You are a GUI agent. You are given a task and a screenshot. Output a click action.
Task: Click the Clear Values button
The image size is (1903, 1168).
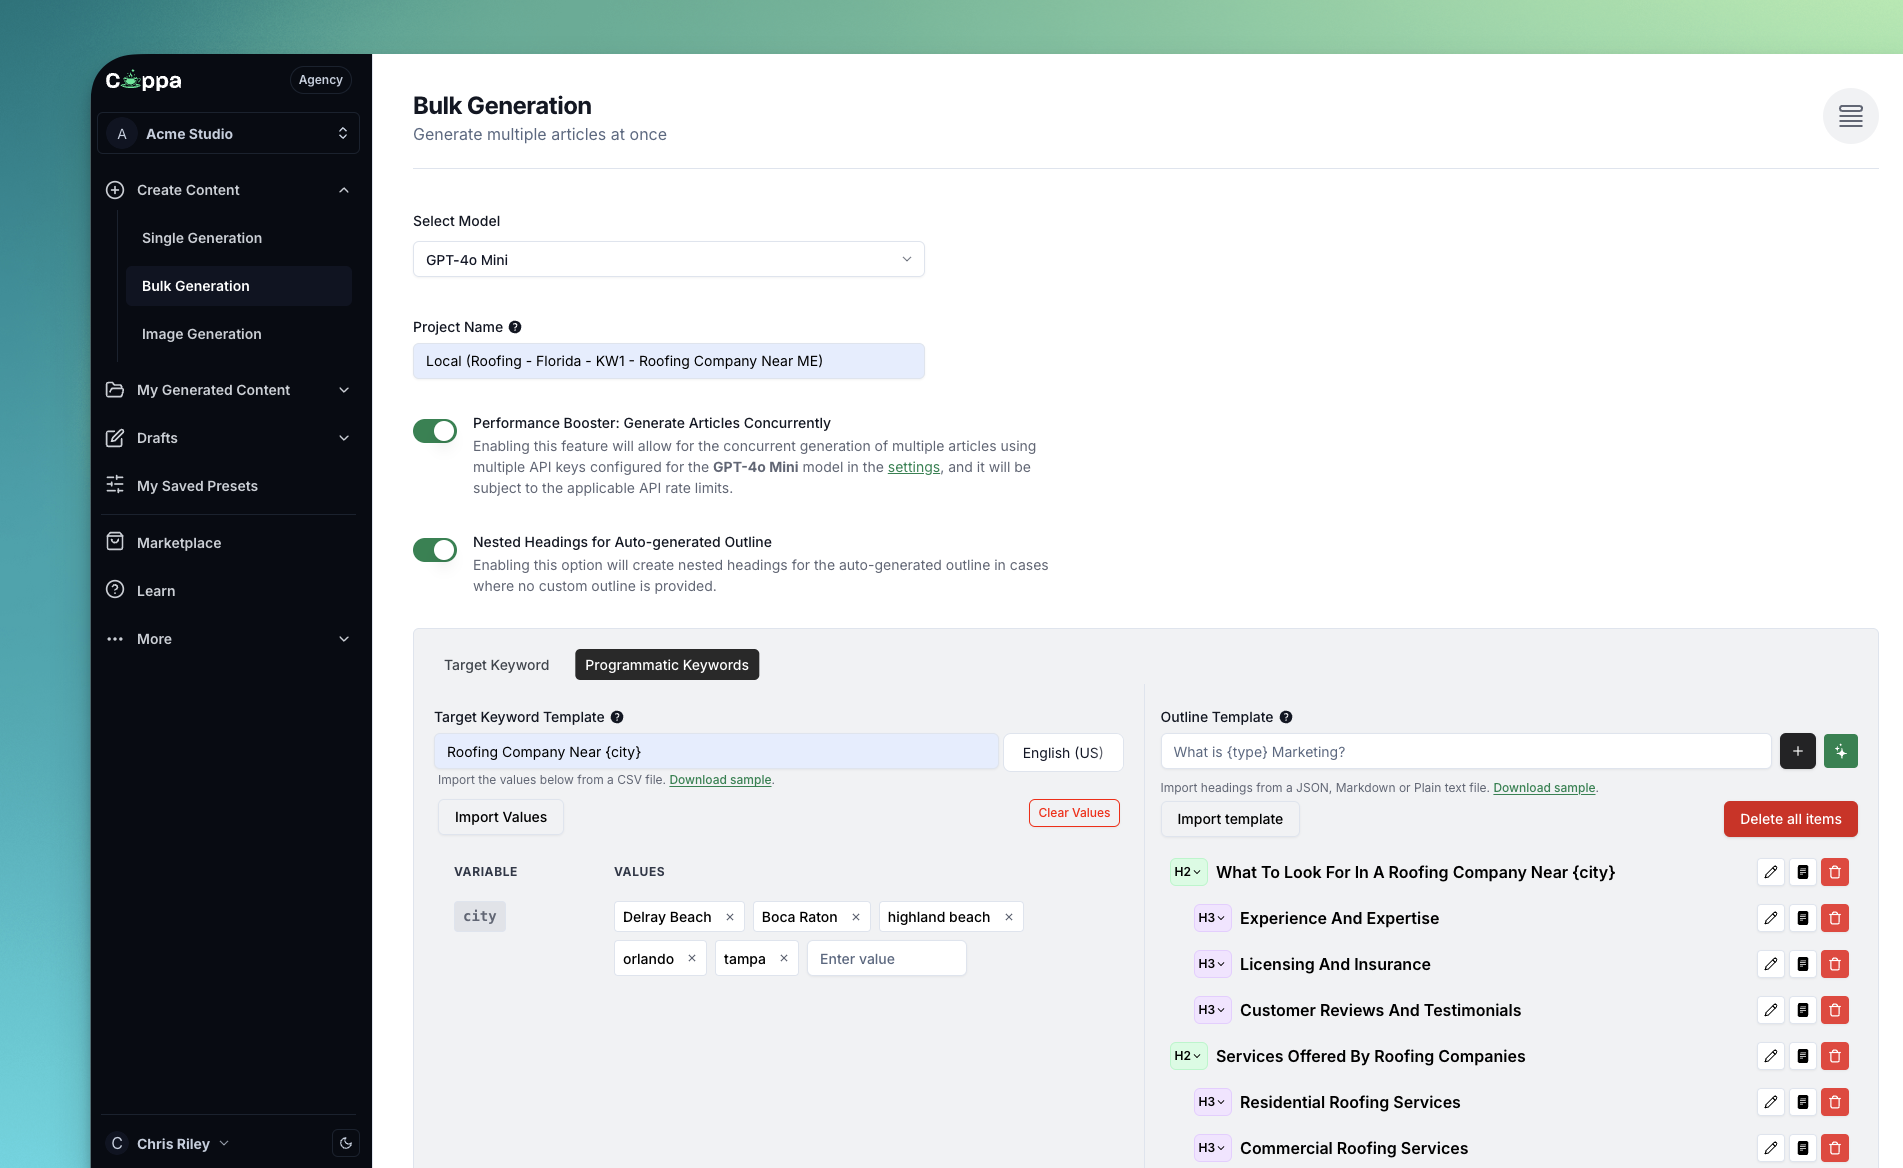click(1074, 813)
